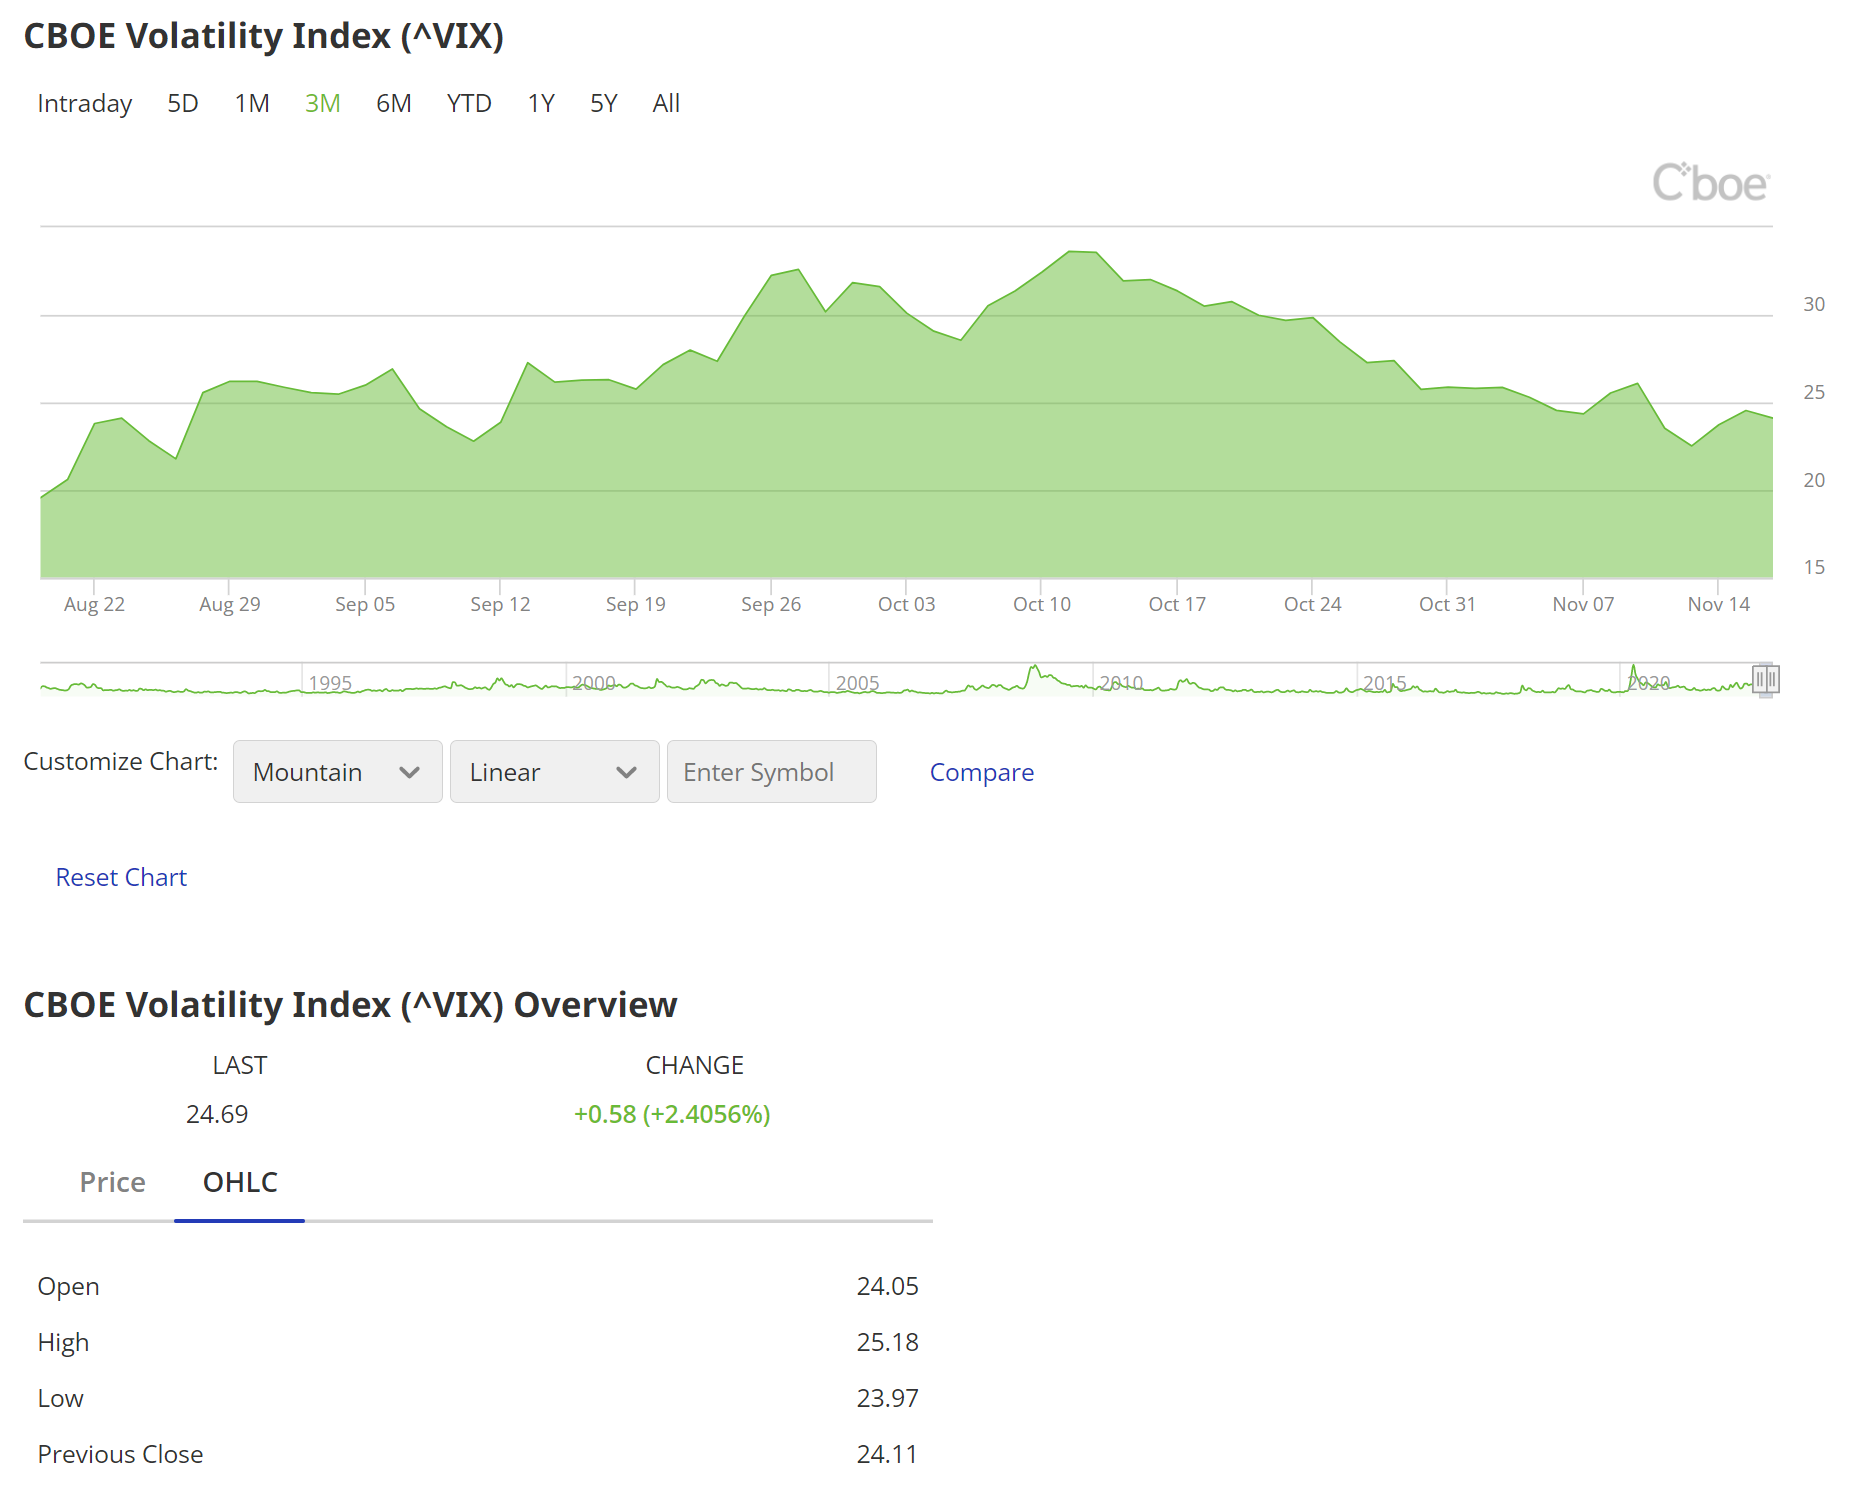The width and height of the screenshot is (1856, 1503).
Task: Click the Nov 14 axis label
Action: [1719, 604]
